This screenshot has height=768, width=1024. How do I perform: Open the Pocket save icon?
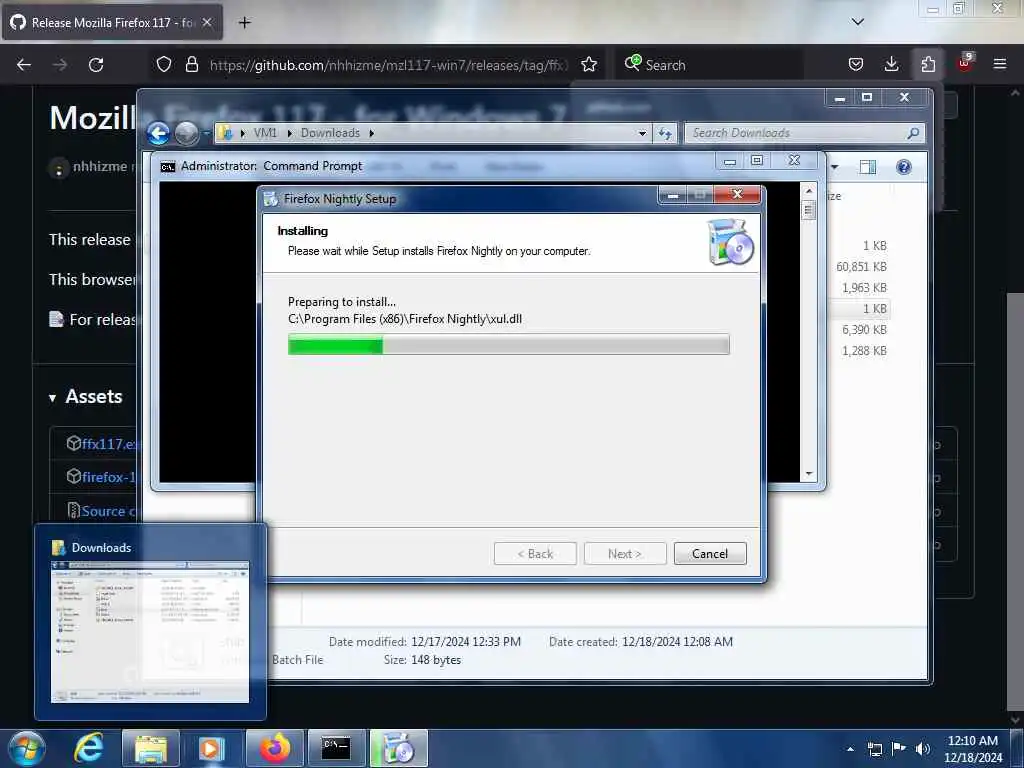coord(856,65)
